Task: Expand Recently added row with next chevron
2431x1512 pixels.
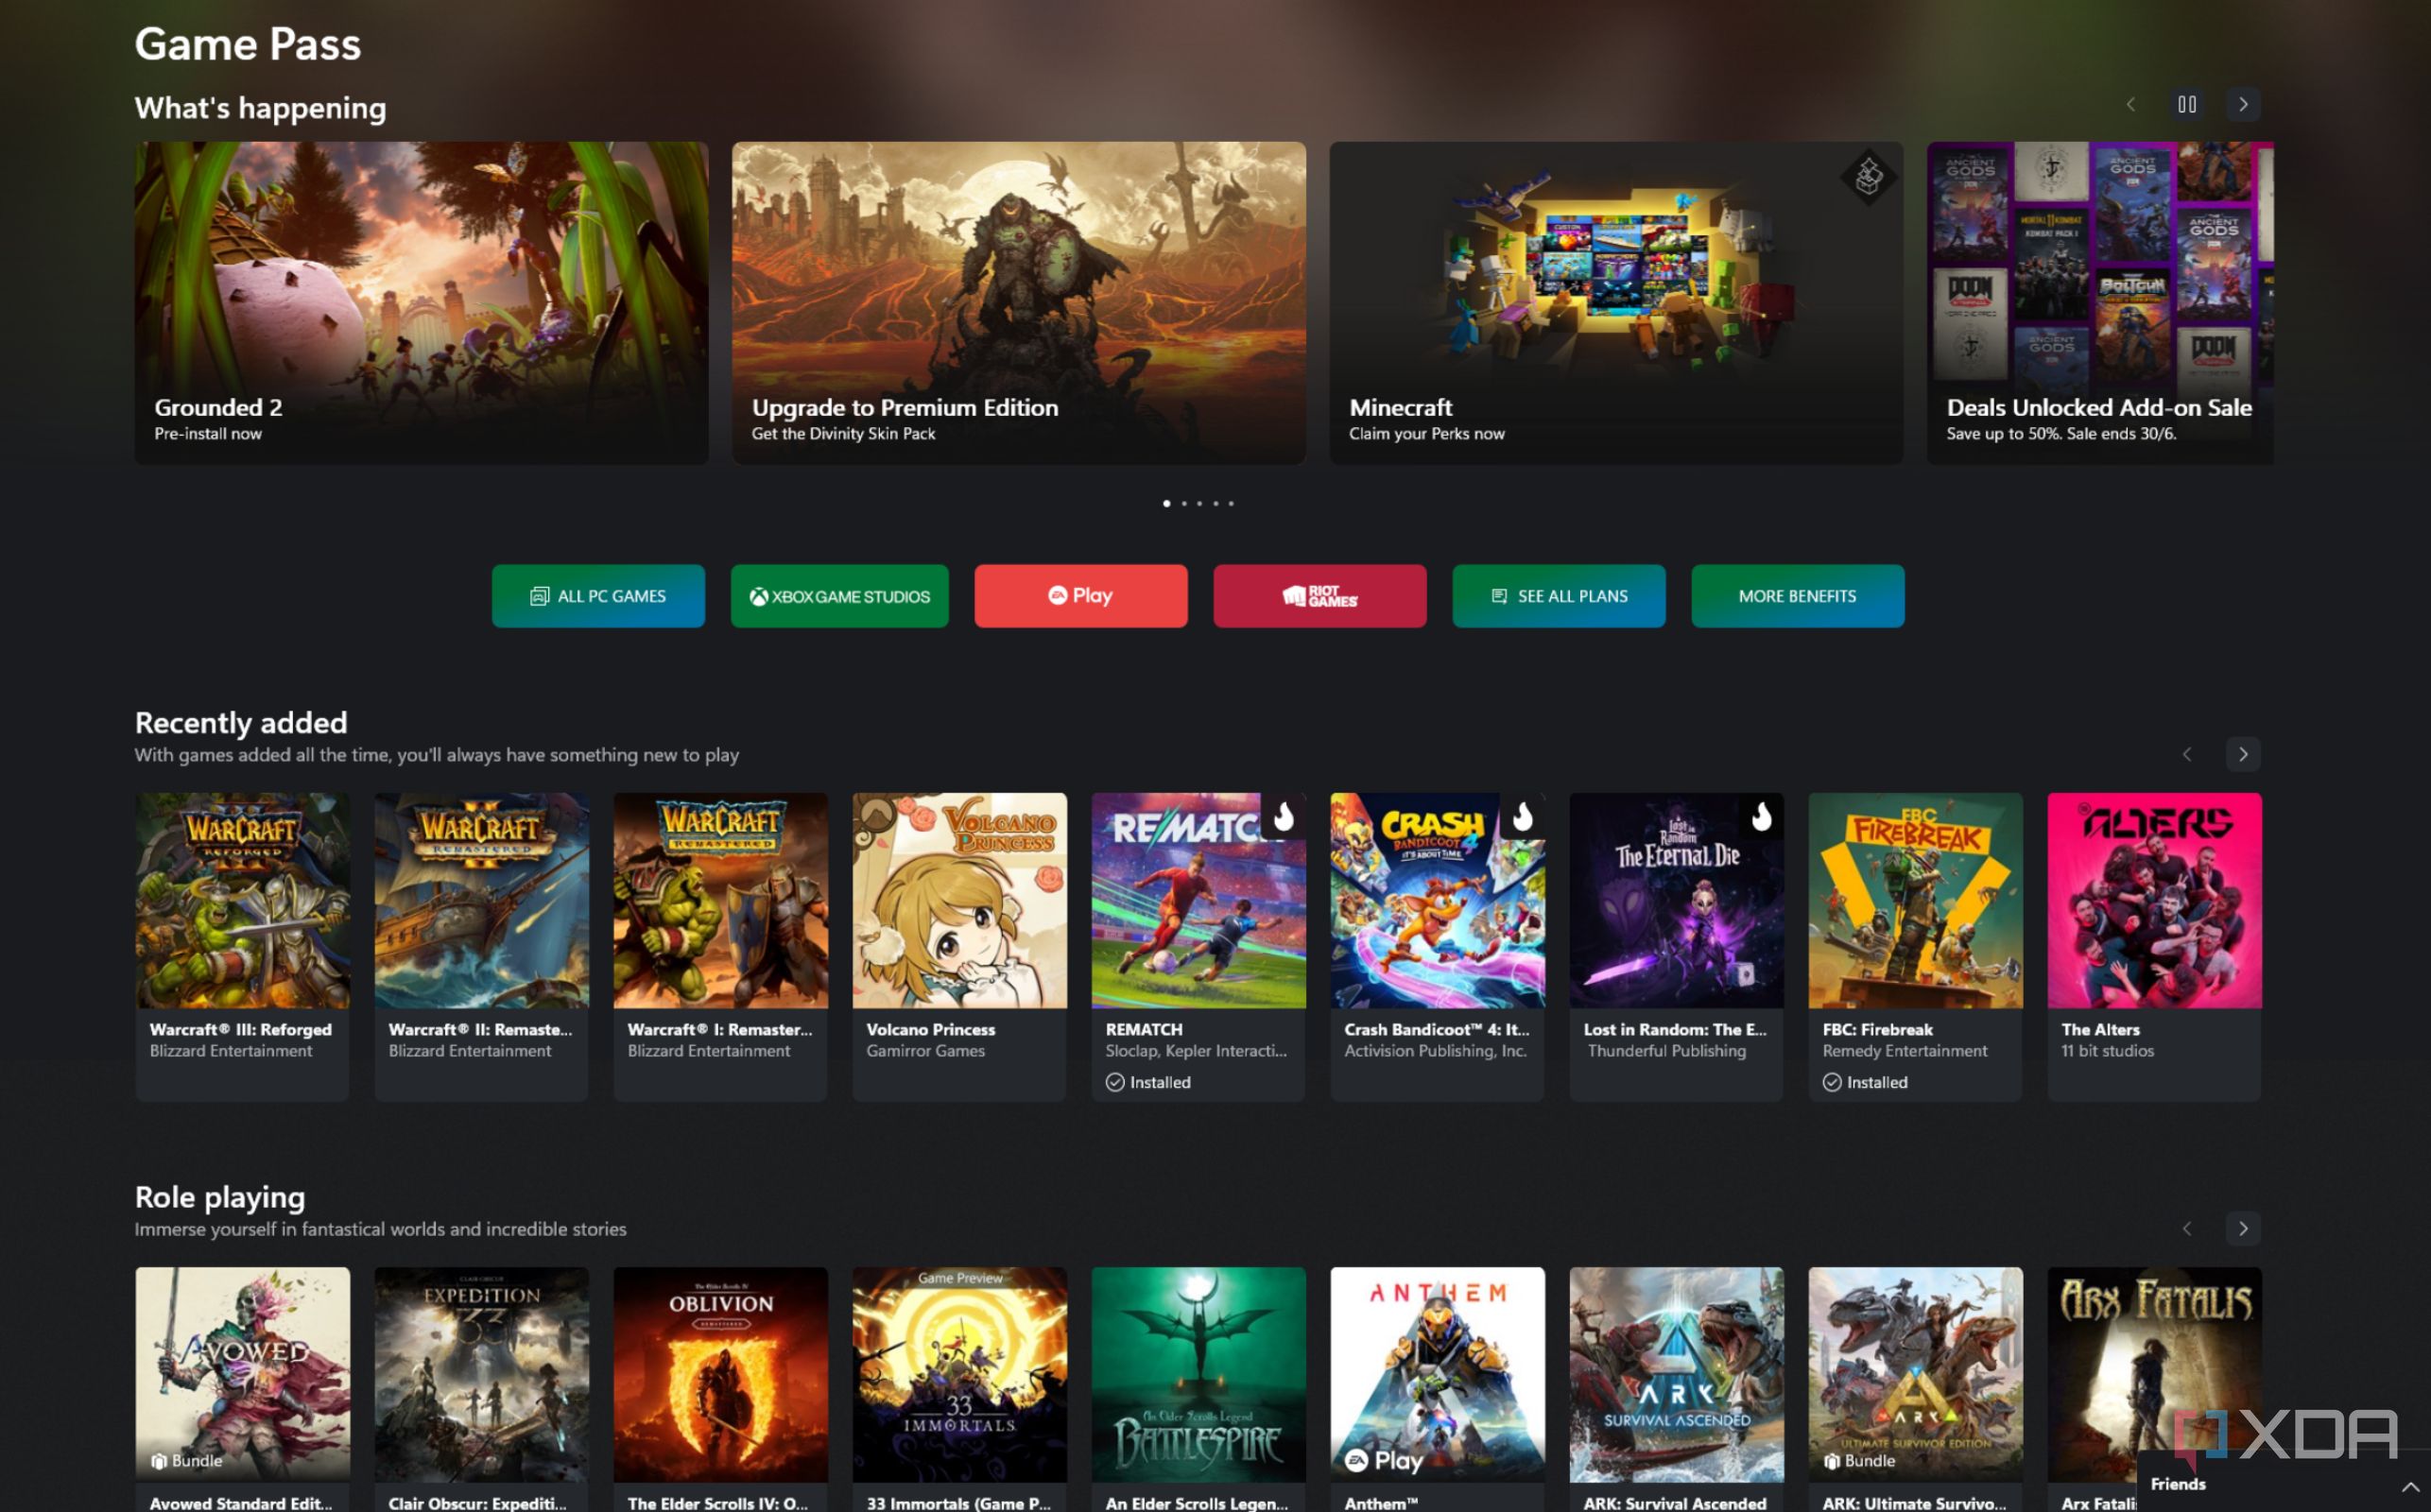Action: tap(2243, 754)
